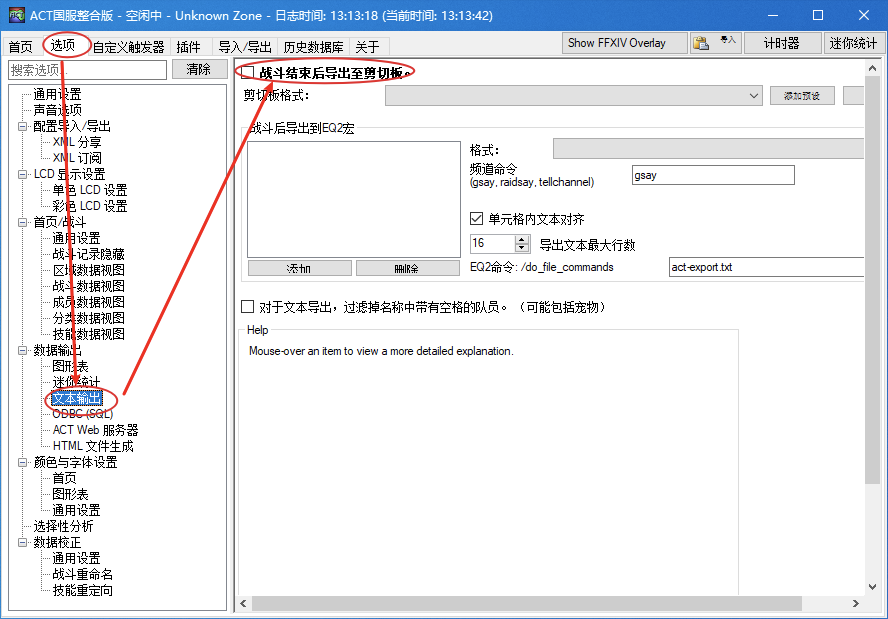Switch to the 历史数据库 tab
888x619 pixels.
pos(313,46)
